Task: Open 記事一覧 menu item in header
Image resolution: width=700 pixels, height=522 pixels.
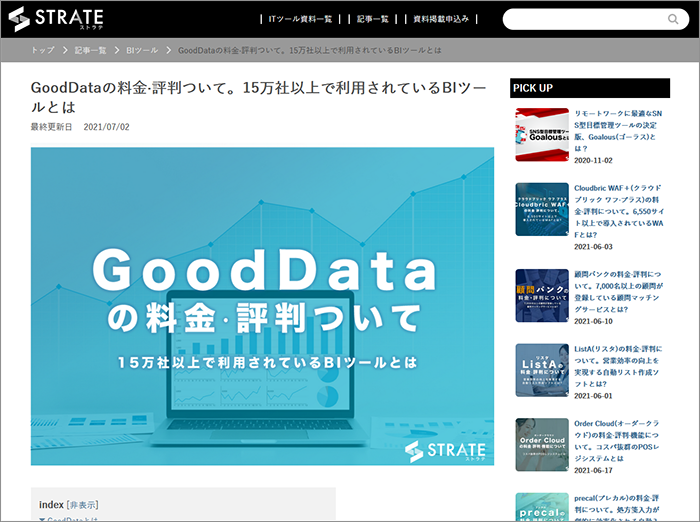Action: pos(373,19)
